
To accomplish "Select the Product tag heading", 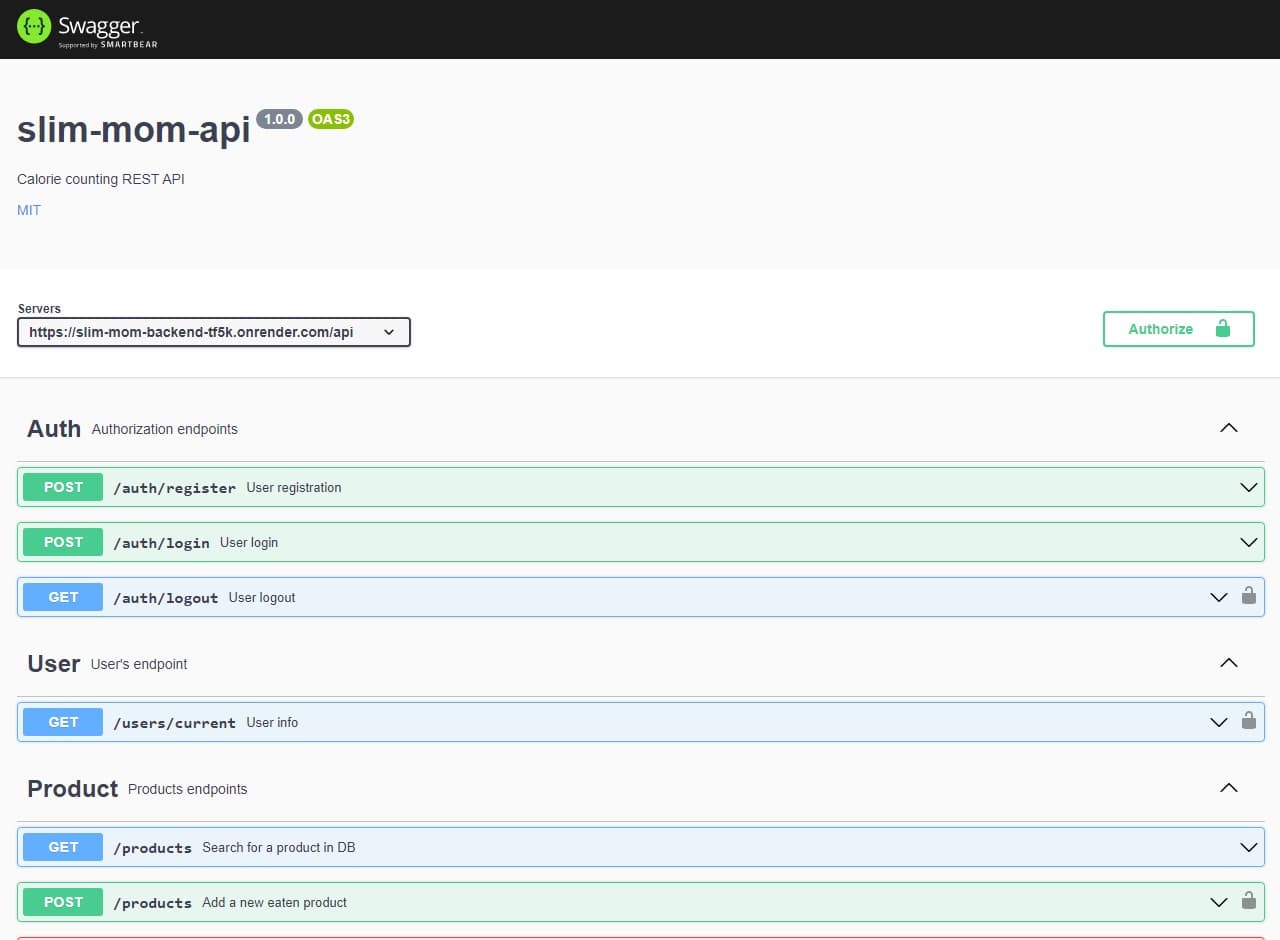I will (73, 788).
